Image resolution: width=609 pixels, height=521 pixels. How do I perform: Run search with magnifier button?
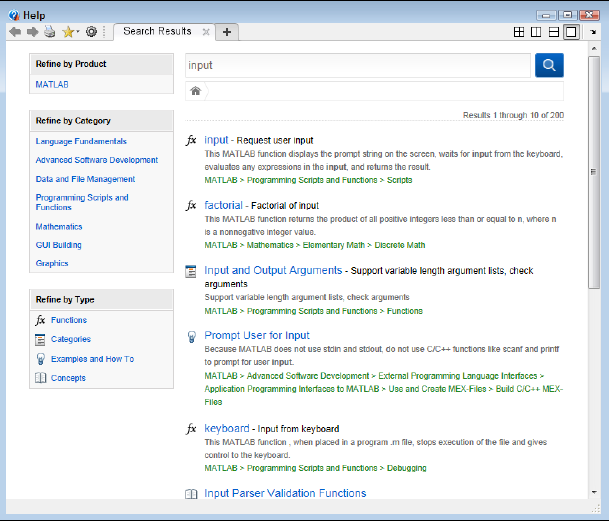(x=549, y=65)
